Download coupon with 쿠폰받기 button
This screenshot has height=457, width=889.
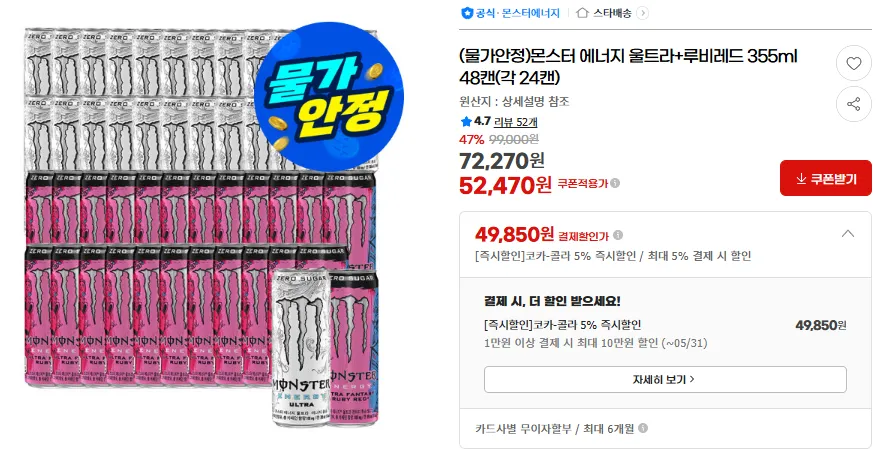pyautogui.click(x=825, y=179)
